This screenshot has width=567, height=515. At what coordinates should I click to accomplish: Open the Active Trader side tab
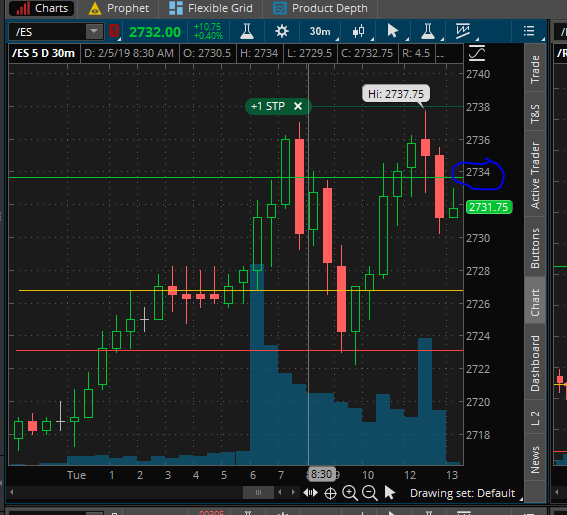535,175
